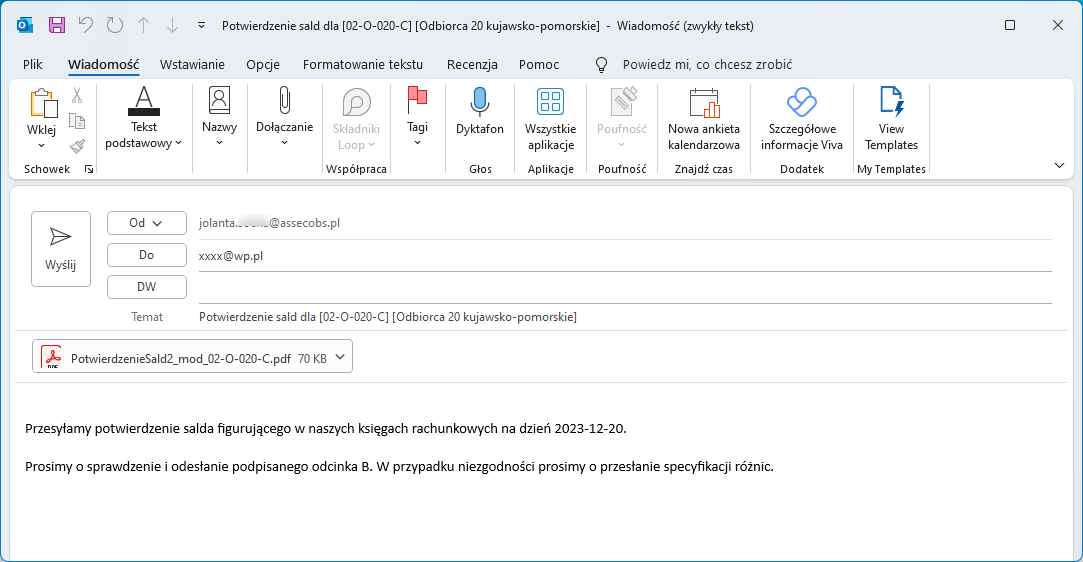Click the sender address jolanta...@assecobs.pl
The height and width of the screenshot is (562, 1083).
click(x=269, y=223)
